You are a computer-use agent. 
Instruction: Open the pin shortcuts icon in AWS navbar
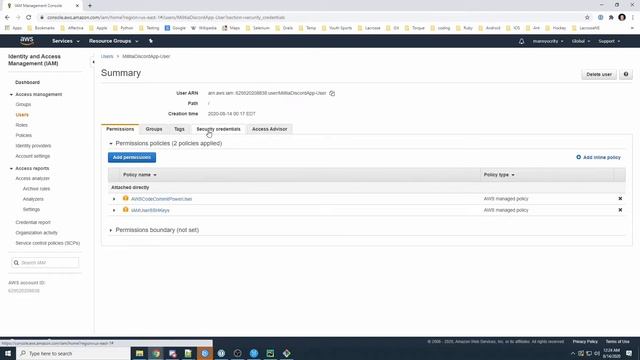pos(151,41)
